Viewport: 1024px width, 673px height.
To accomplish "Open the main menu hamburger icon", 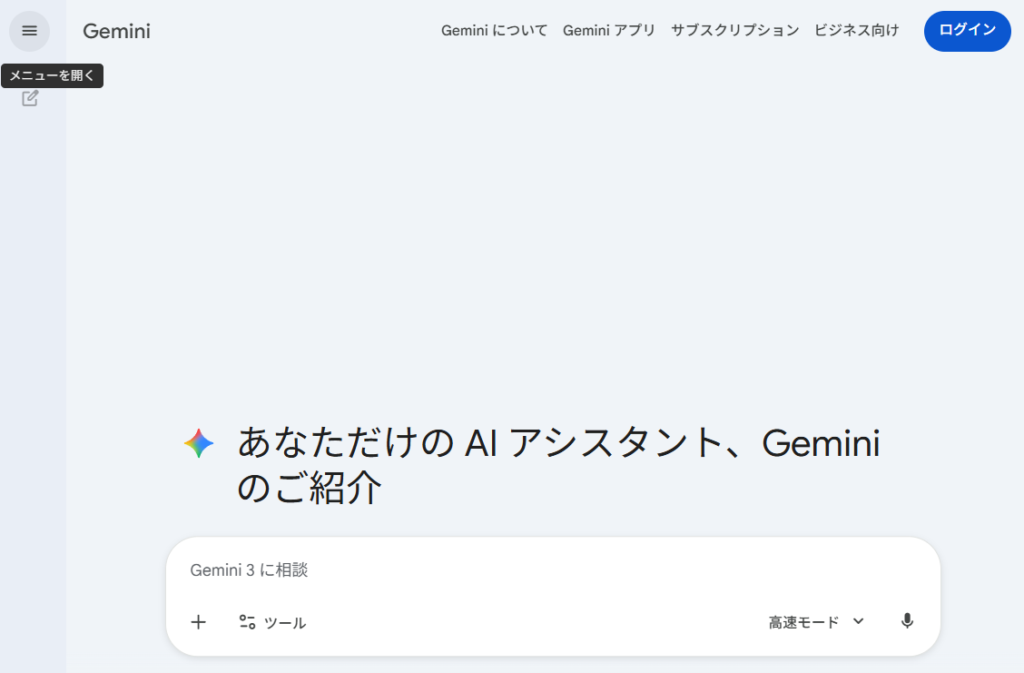I will (x=29, y=31).
